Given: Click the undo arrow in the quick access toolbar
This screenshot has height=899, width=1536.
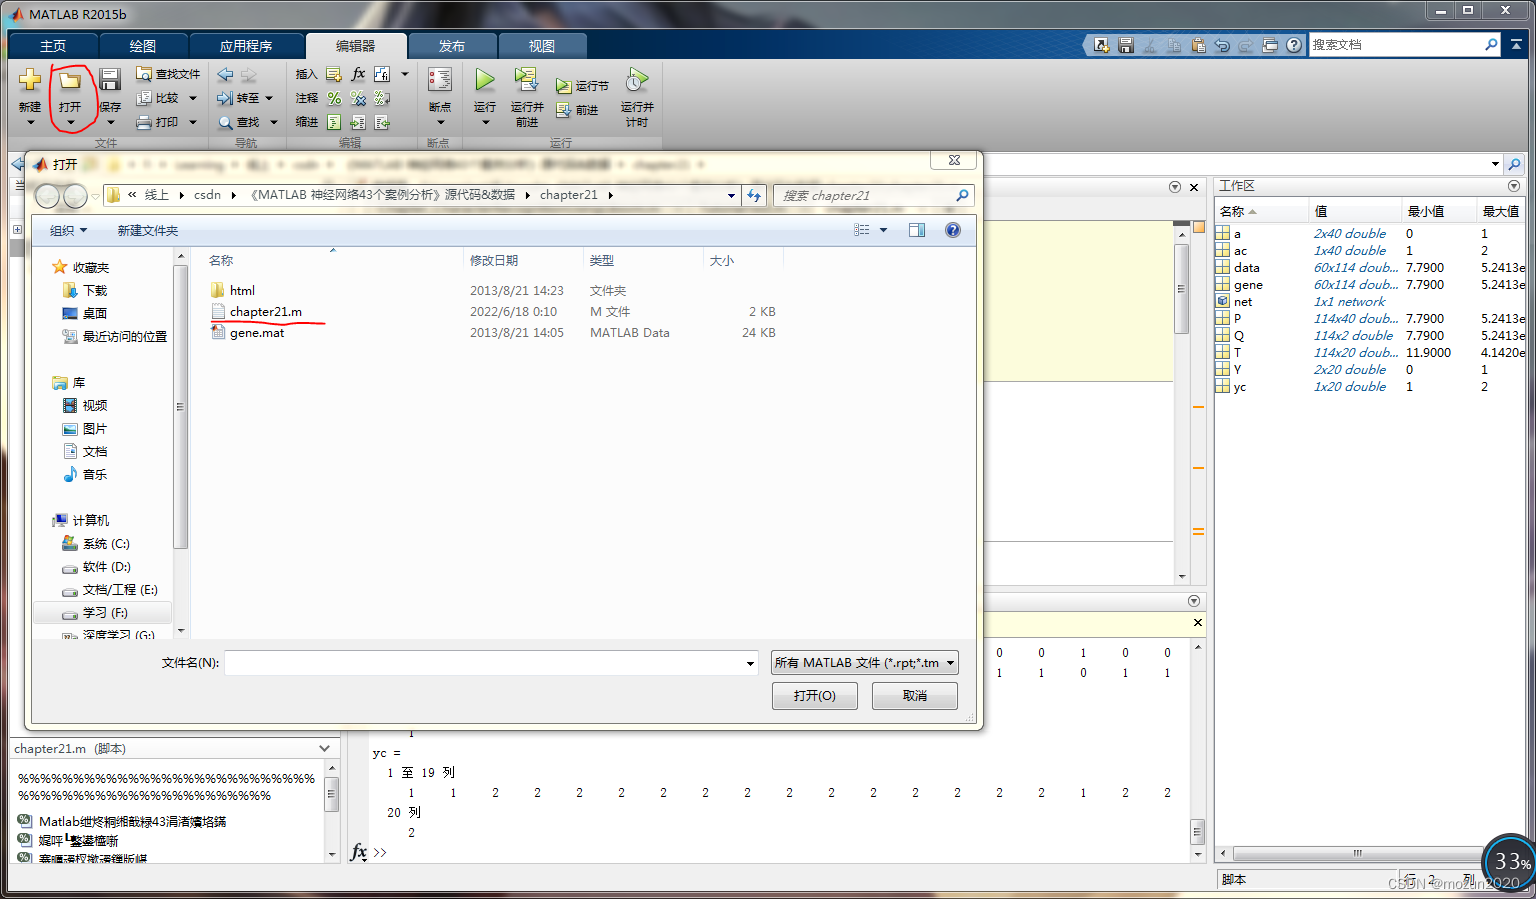Looking at the screenshot, I should [1222, 45].
